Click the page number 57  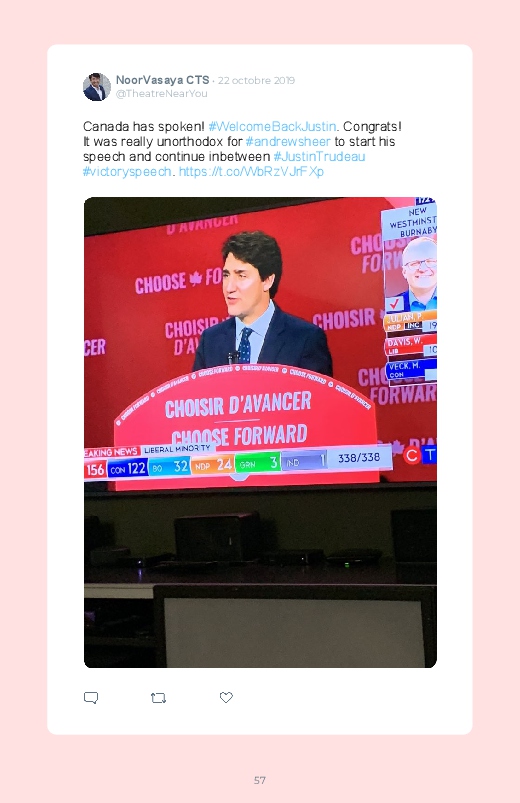point(260,780)
